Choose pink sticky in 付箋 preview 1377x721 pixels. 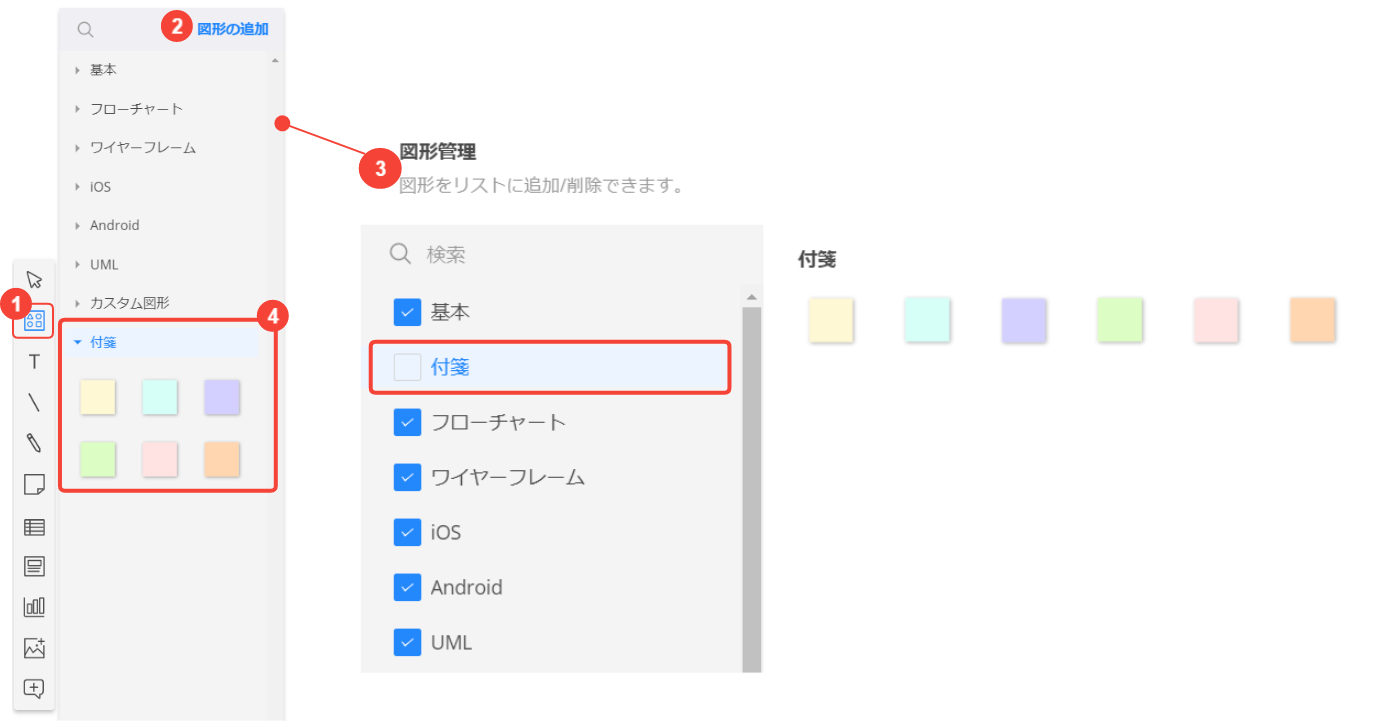(1216, 320)
